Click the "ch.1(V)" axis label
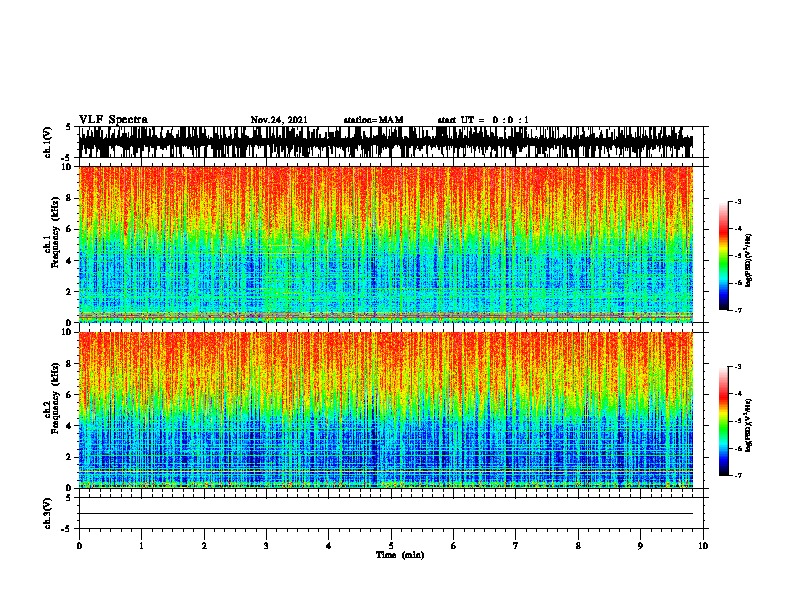This screenshot has height=612, width=792. (48, 142)
